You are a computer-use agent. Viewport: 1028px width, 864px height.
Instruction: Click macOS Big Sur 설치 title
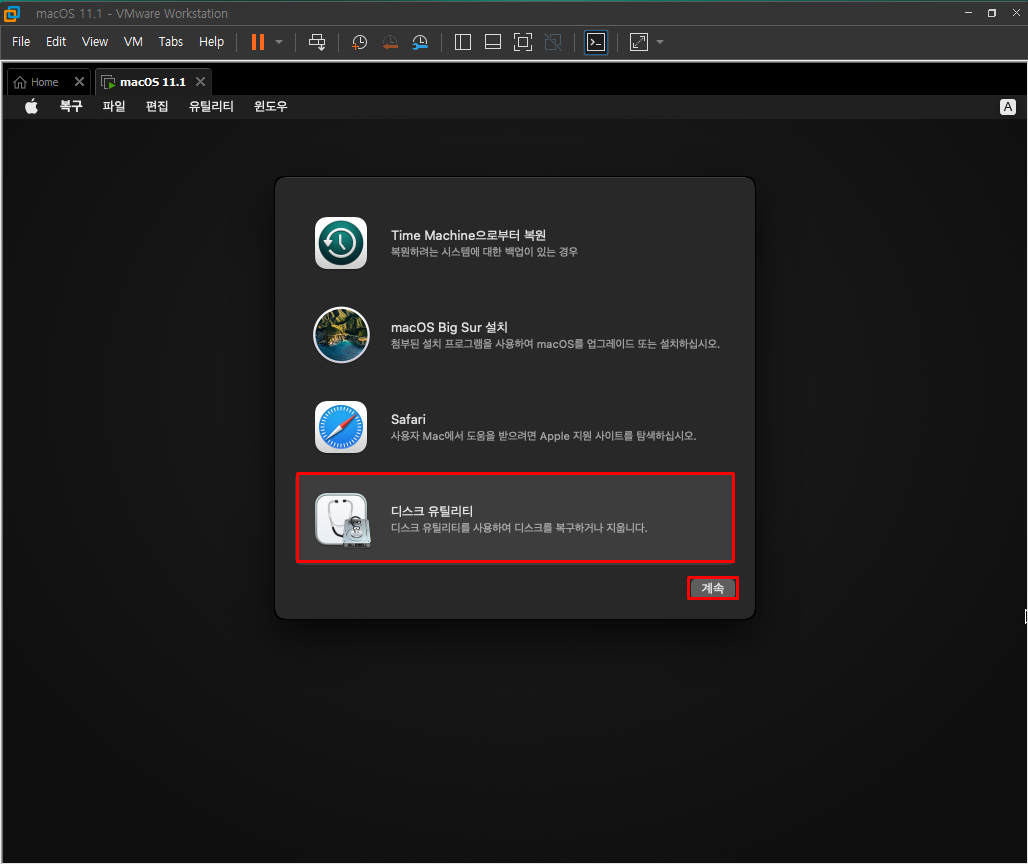click(x=449, y=327)
